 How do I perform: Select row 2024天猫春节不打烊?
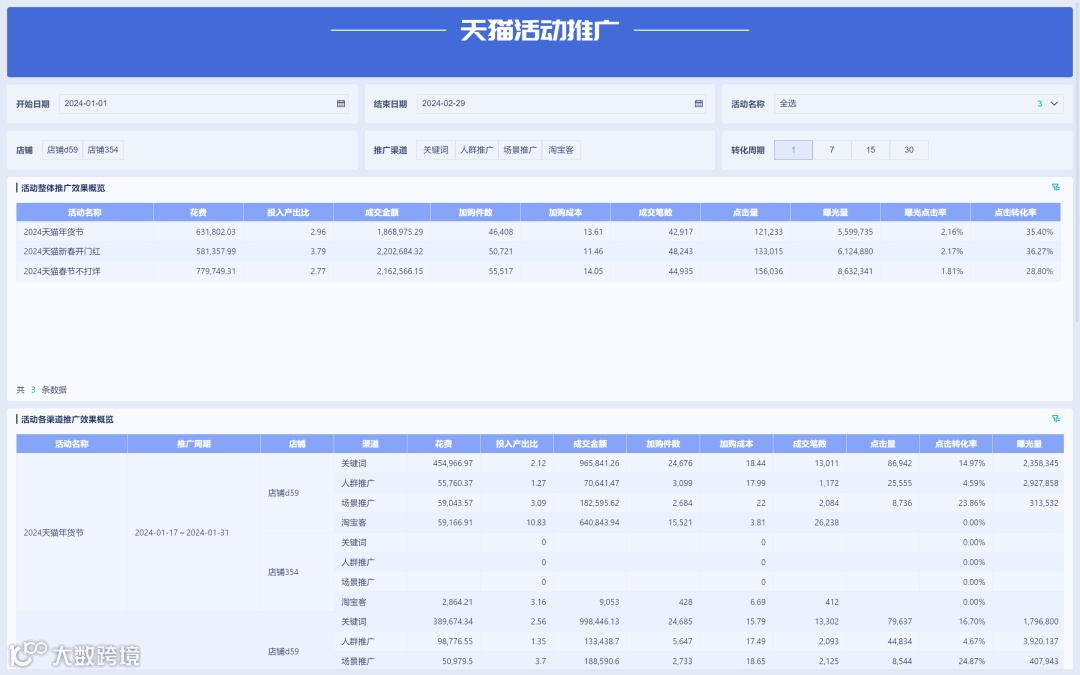(x=539, y=271)
